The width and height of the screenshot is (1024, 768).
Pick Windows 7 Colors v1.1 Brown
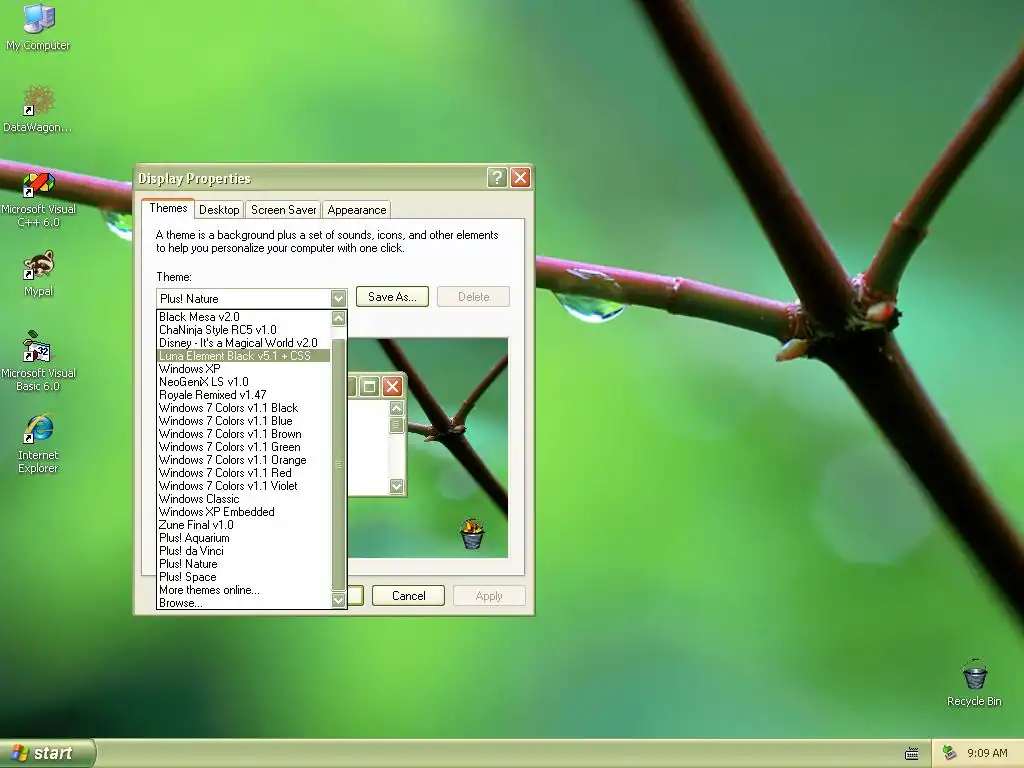pos(244,434)
